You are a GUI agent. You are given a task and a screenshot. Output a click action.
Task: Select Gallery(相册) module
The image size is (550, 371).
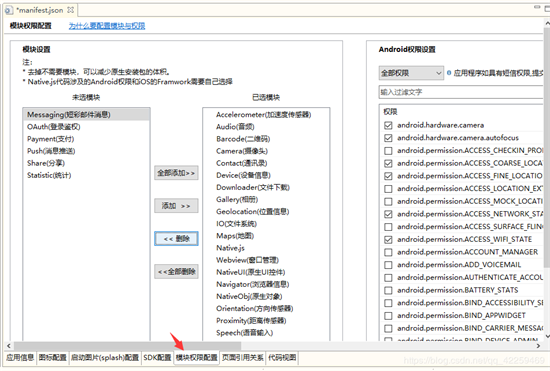pyautogui.click(x=266, y=200)
